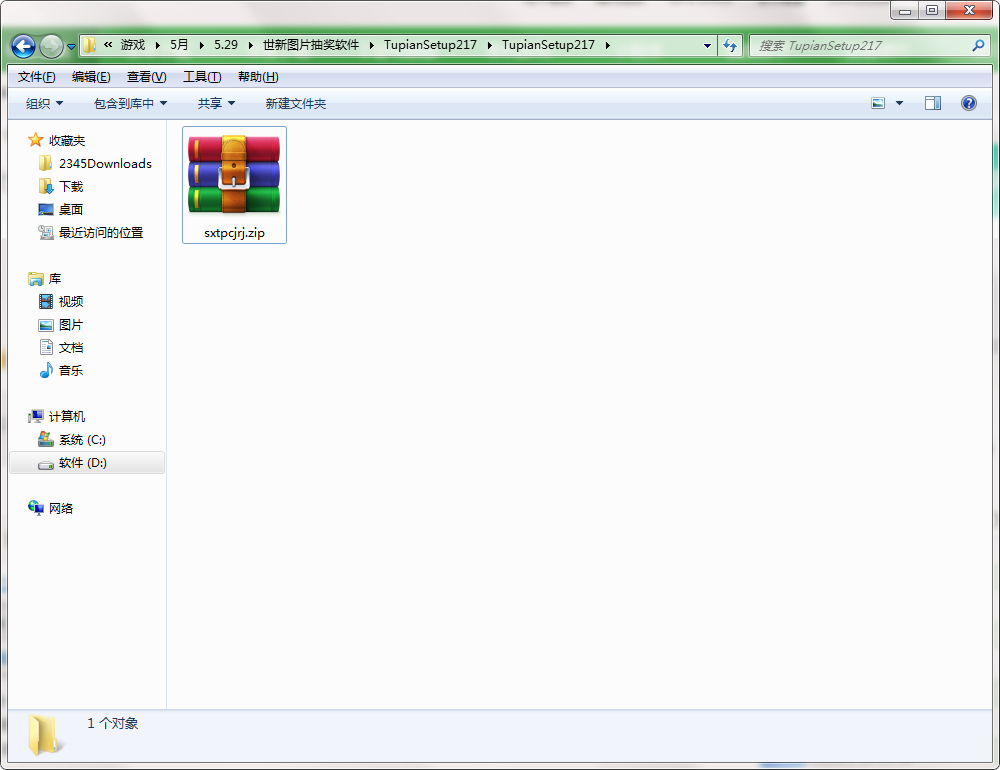This screenshot has height=770, width=1000.
Task: Click the 5.29 breadcrumb segment
Action: (226, 45)
